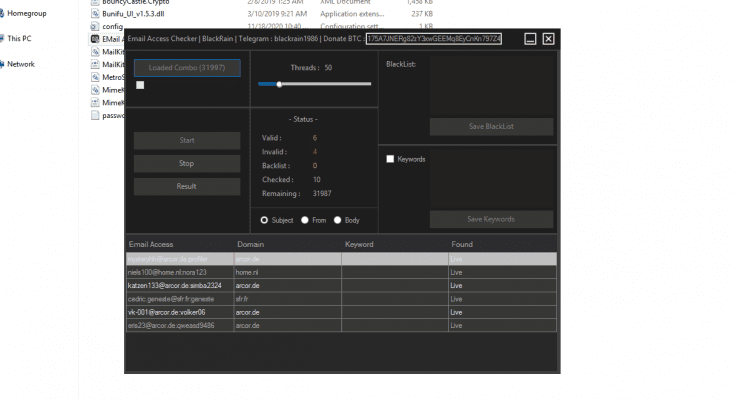This screenshot has width=735, height=400.
Task: Select the Bunifu_UI_v1.5.3.dll file icon
Action: click(95, 15)
